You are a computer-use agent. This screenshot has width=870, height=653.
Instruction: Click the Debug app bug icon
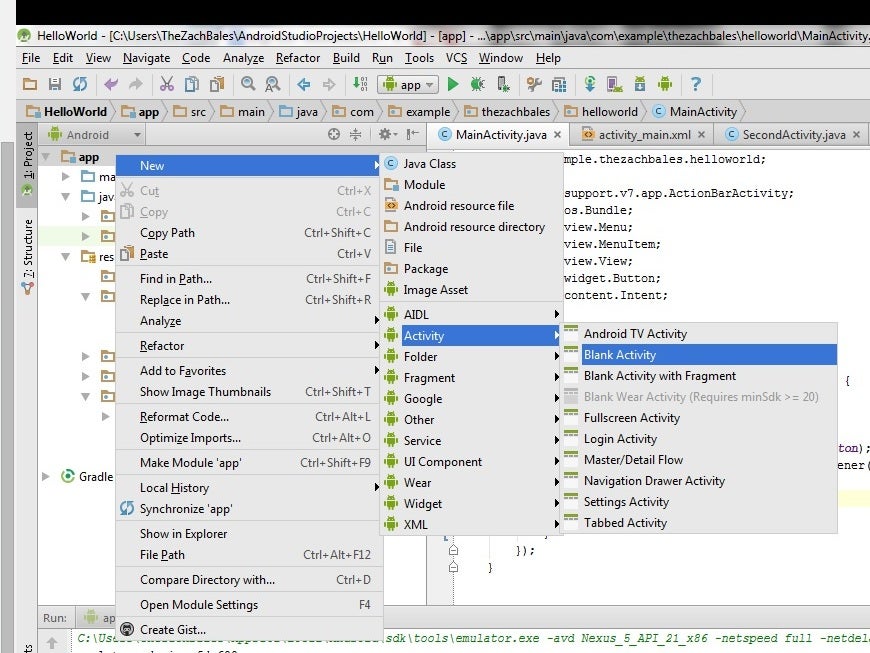(x=477, y=84)
